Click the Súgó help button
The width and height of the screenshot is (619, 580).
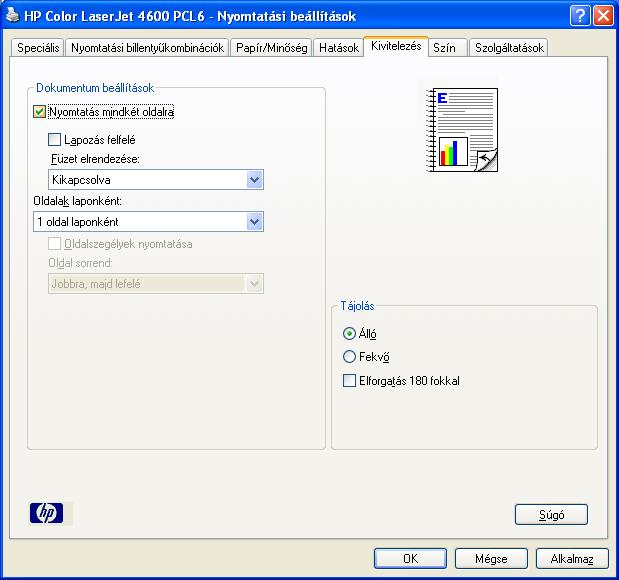[551, 514]
